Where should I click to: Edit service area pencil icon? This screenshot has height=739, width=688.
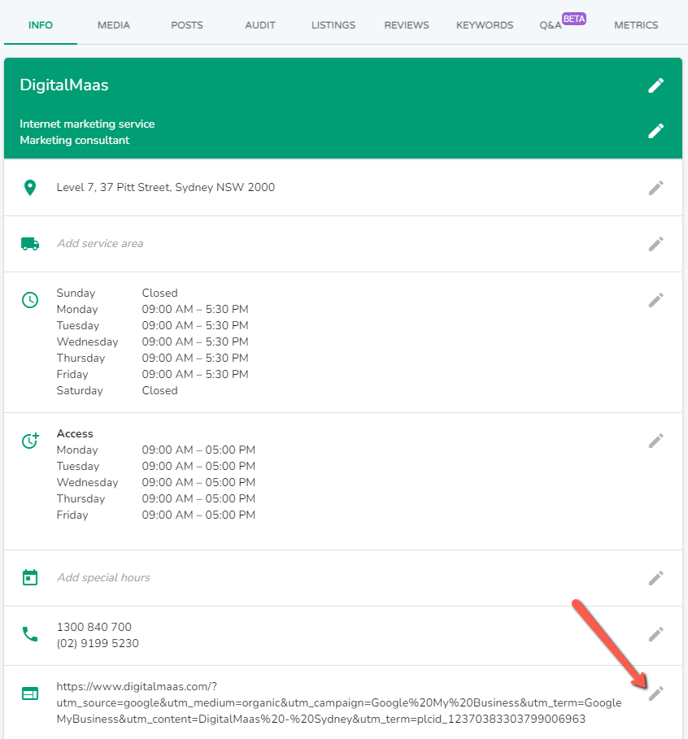[655, 244]
